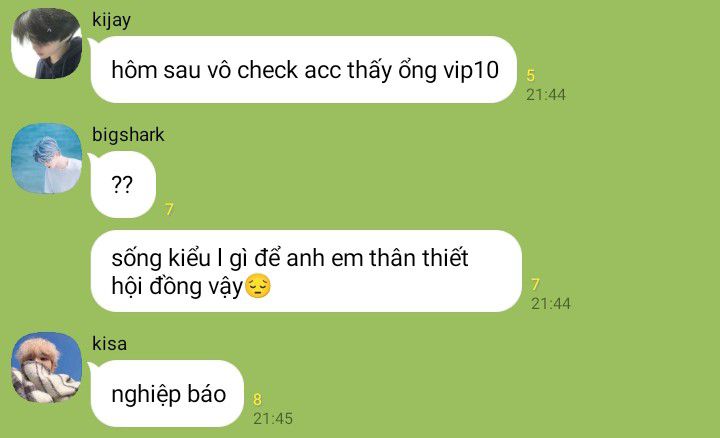Click read count 7 beside the sống kiểu message
The width and height of the screenshot is (720, 438).
[x=535, y=284]
